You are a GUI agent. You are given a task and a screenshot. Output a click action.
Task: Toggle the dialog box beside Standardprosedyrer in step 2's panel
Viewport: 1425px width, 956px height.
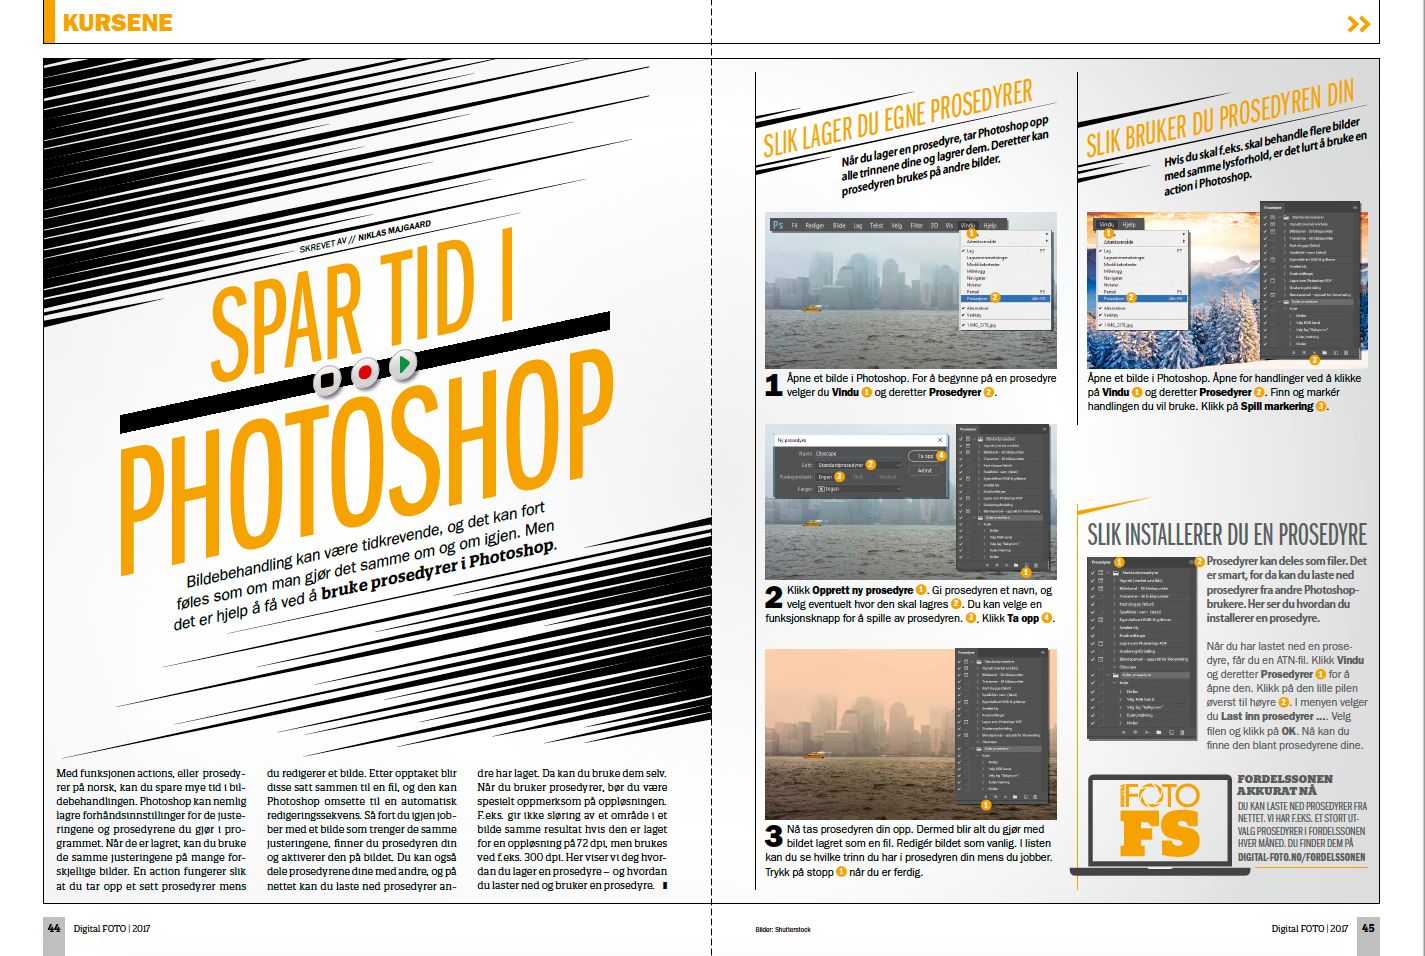point(969,439)
